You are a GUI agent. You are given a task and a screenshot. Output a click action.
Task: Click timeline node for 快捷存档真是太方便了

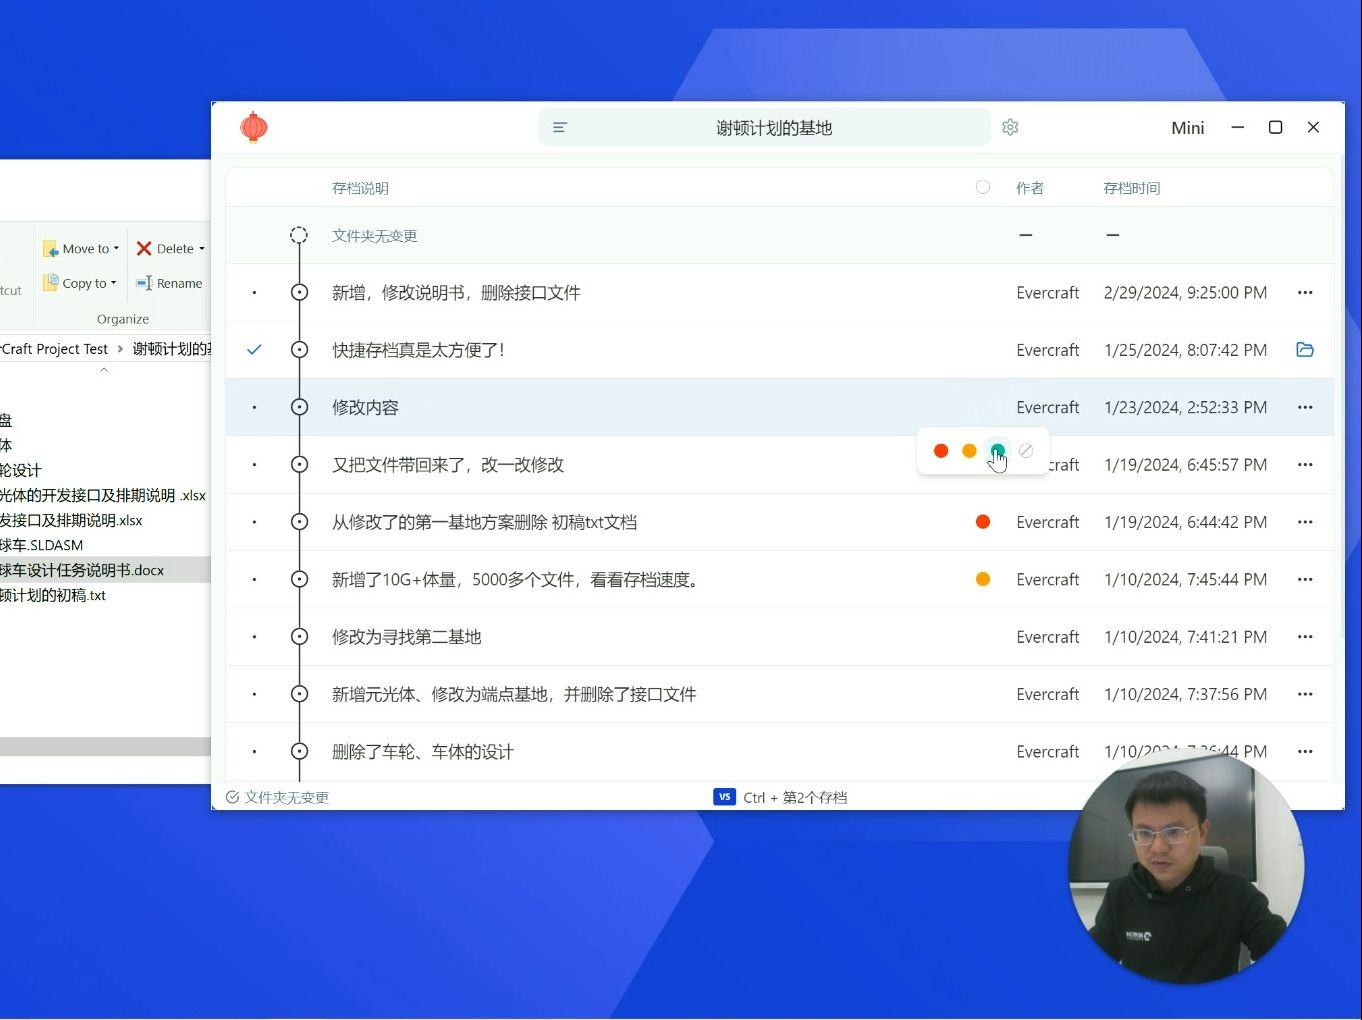click(x=299, y=350)
